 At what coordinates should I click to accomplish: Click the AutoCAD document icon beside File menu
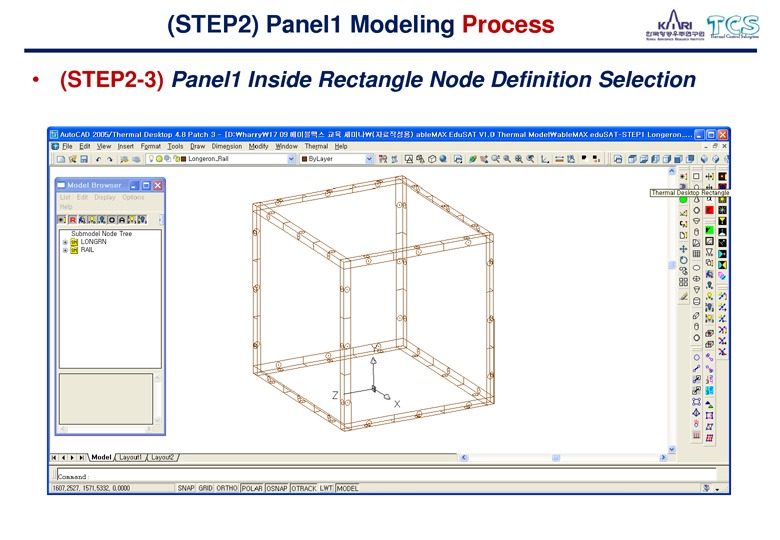pos(55,147)
